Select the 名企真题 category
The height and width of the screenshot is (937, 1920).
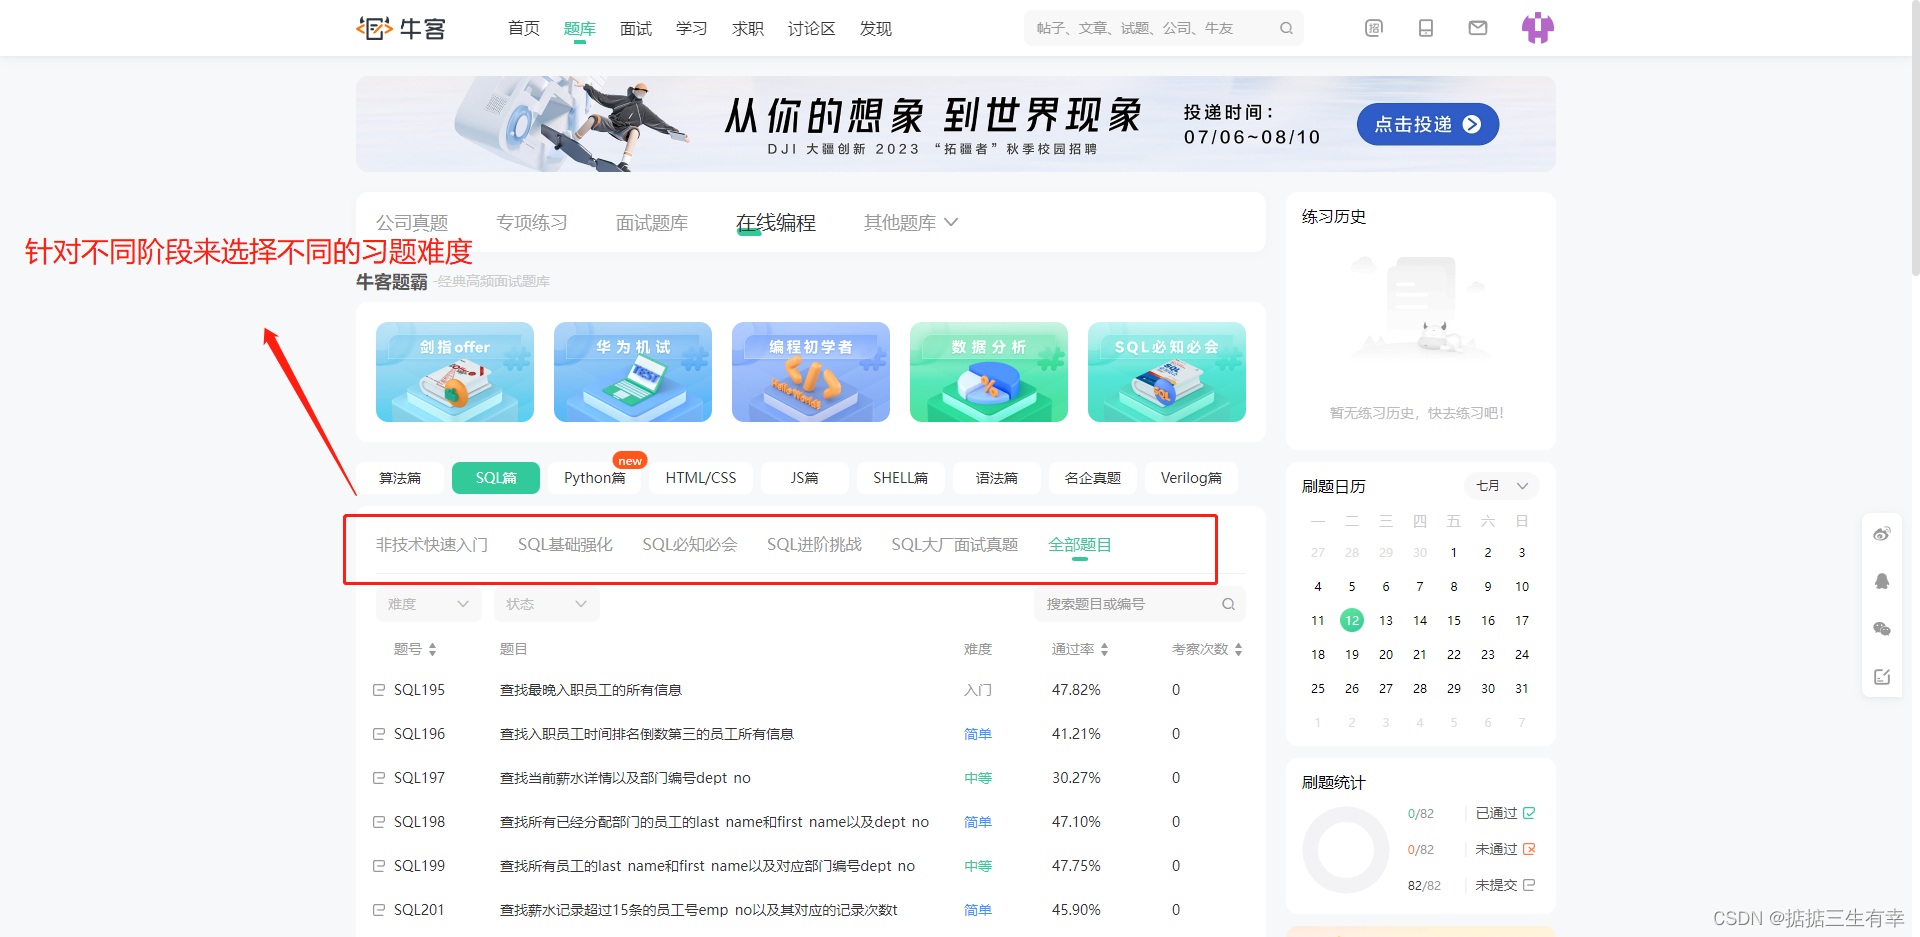1093,478
